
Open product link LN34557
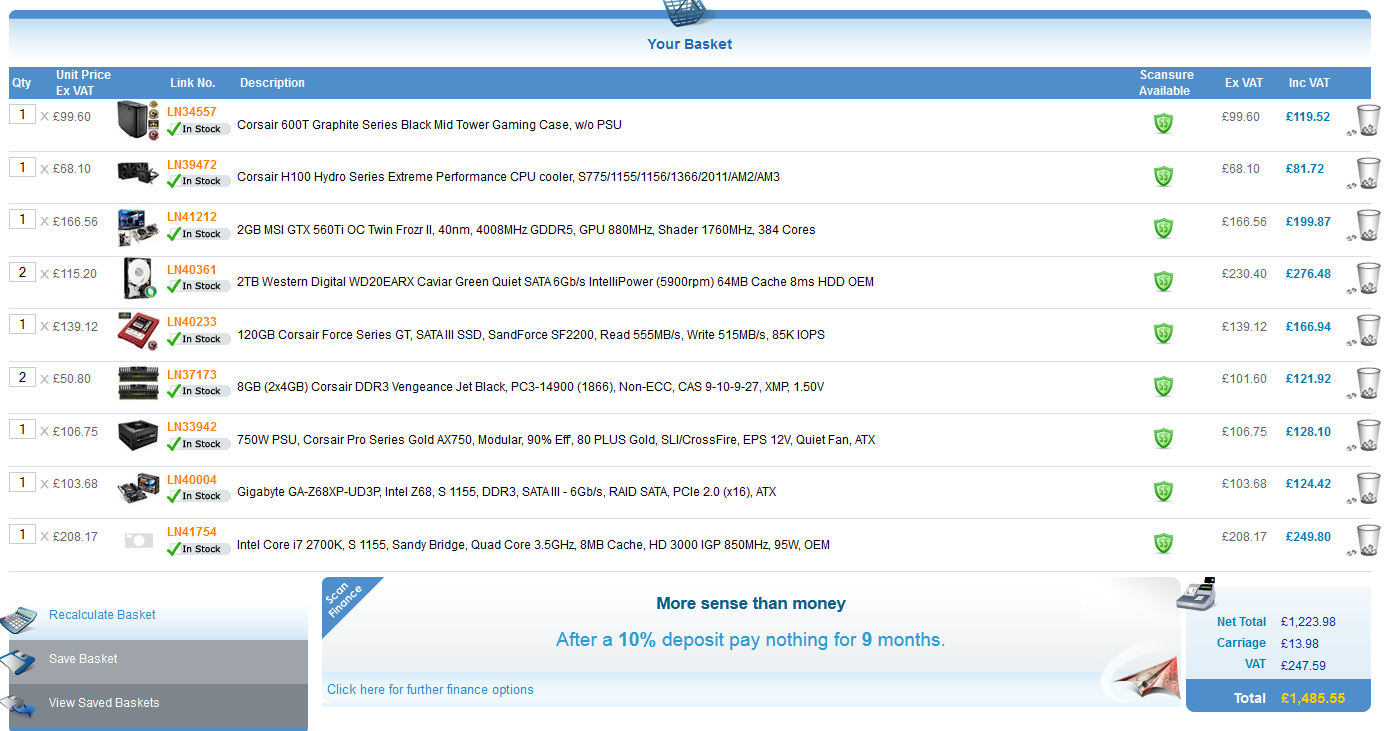(192, 112)
